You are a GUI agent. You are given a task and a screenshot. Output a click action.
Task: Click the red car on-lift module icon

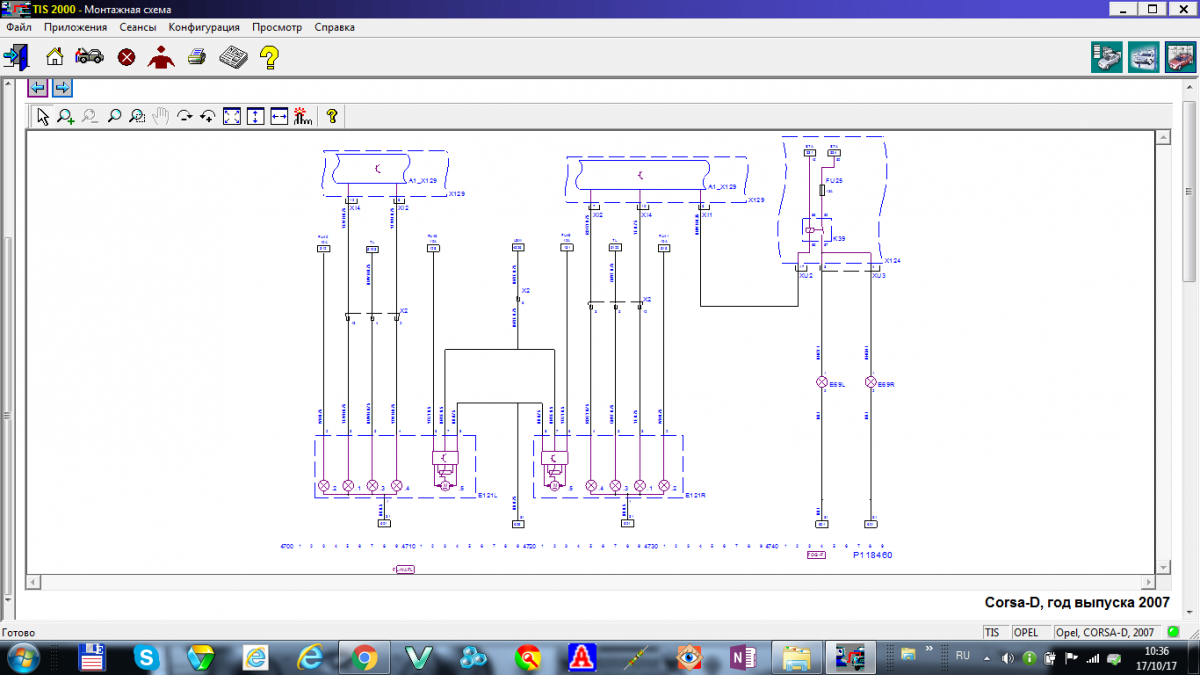(x=1179, y=57)
